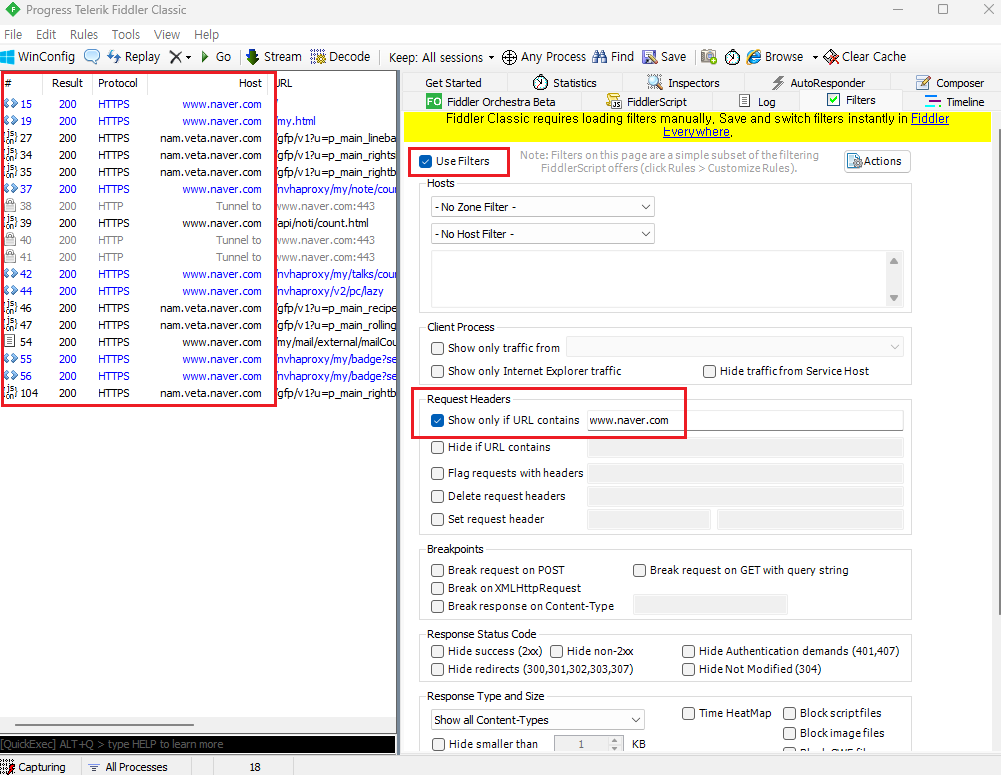The height and width of the screenshot is (775, 1001).
Task: Open the Get Started tab
Action: tap(453, 83)
